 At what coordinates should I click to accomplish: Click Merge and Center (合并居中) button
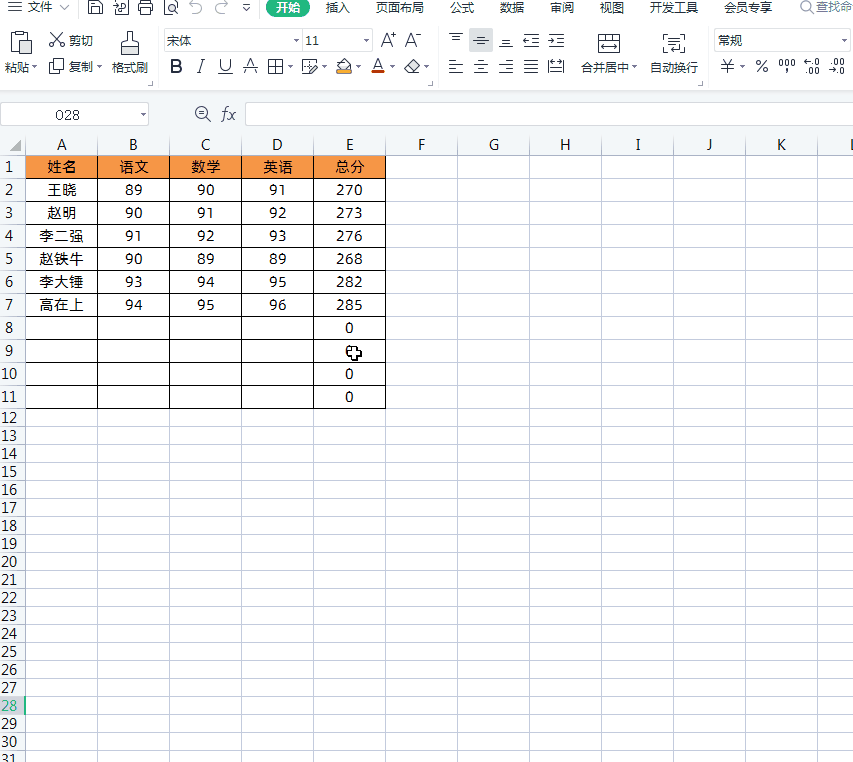click(608, 53)
